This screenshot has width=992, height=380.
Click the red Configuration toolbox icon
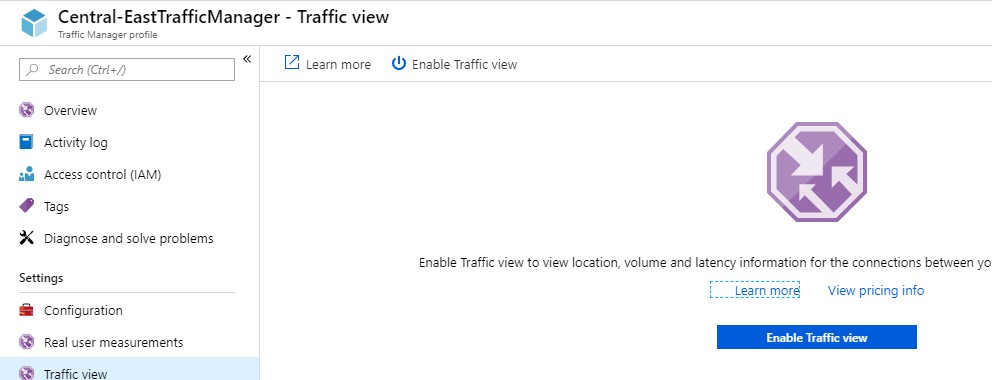tap(26, 310)
